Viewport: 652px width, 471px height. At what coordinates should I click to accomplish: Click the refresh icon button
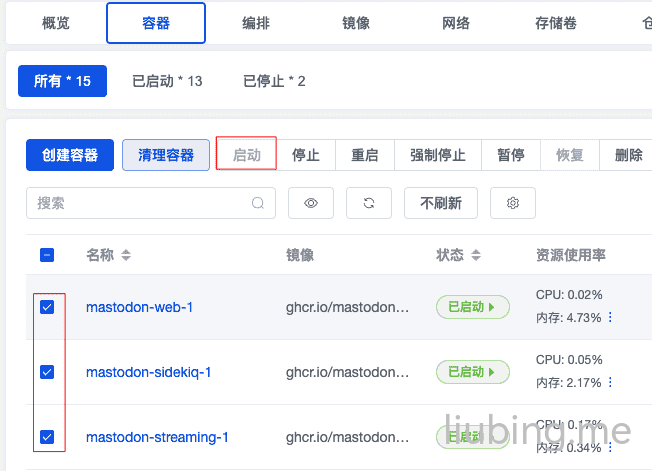(x=369, y=203)
